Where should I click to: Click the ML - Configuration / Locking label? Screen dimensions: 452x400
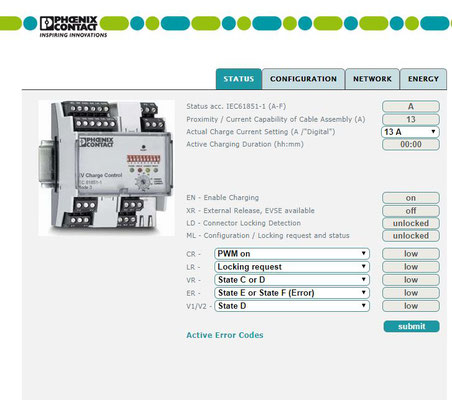pyautogui.click(x=268, y=236)
